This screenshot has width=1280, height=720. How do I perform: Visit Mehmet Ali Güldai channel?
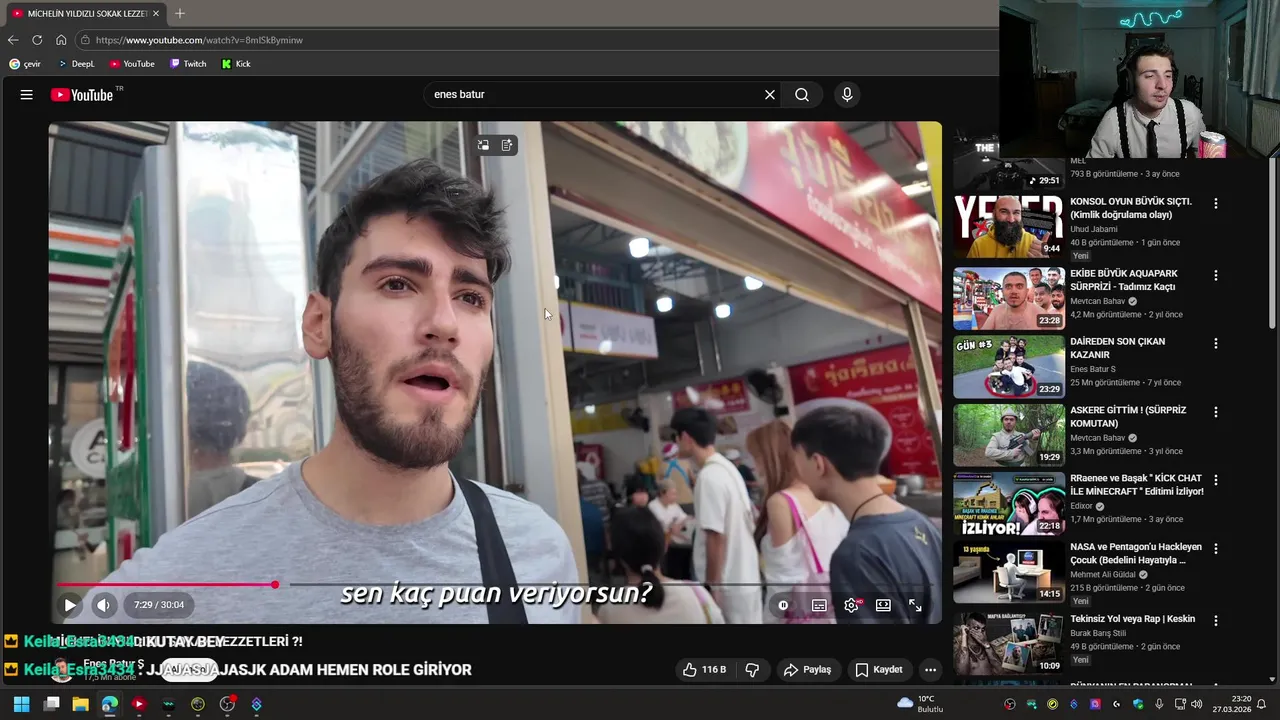coord(1104,575)
